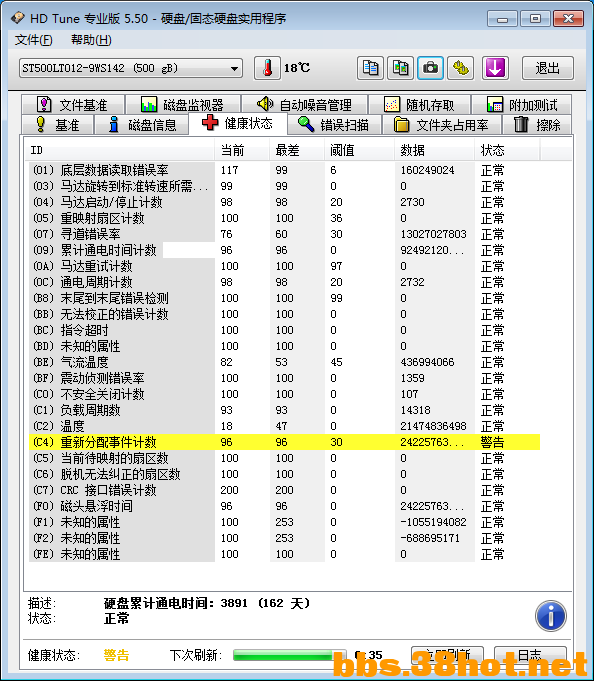Screen dimensions: 594x681
Task: Select the (09) 累计通电时间计数 row
Action: click(x=284, y=250)
